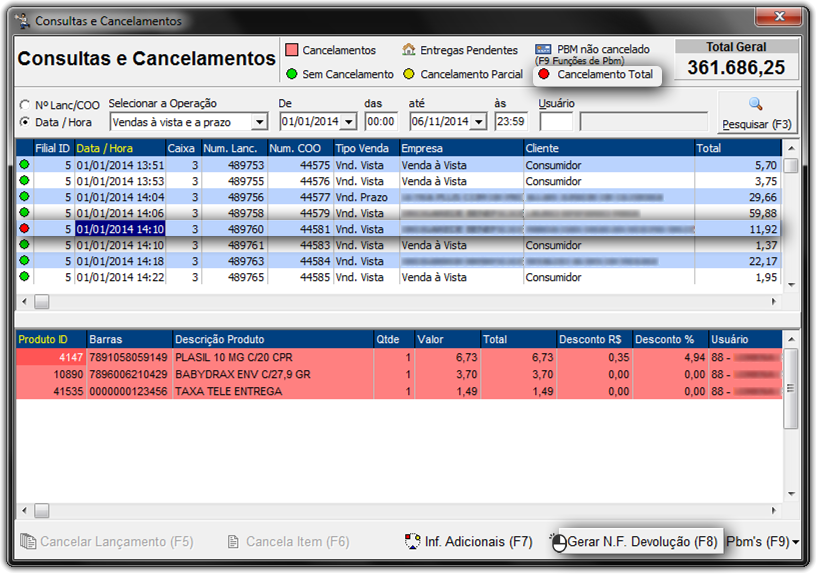816x574 pixels.
Task: Click the Entregas Pendentes house icon
Action: pyautogui.click(x=409, y=50)
